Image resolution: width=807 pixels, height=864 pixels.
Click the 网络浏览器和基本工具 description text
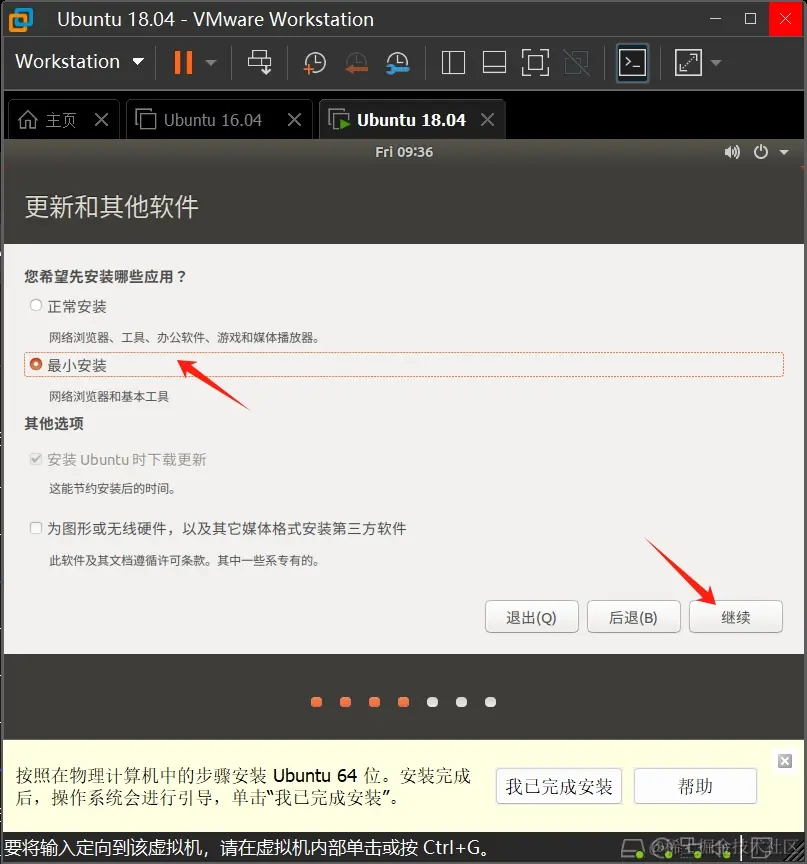click(109, 397)
